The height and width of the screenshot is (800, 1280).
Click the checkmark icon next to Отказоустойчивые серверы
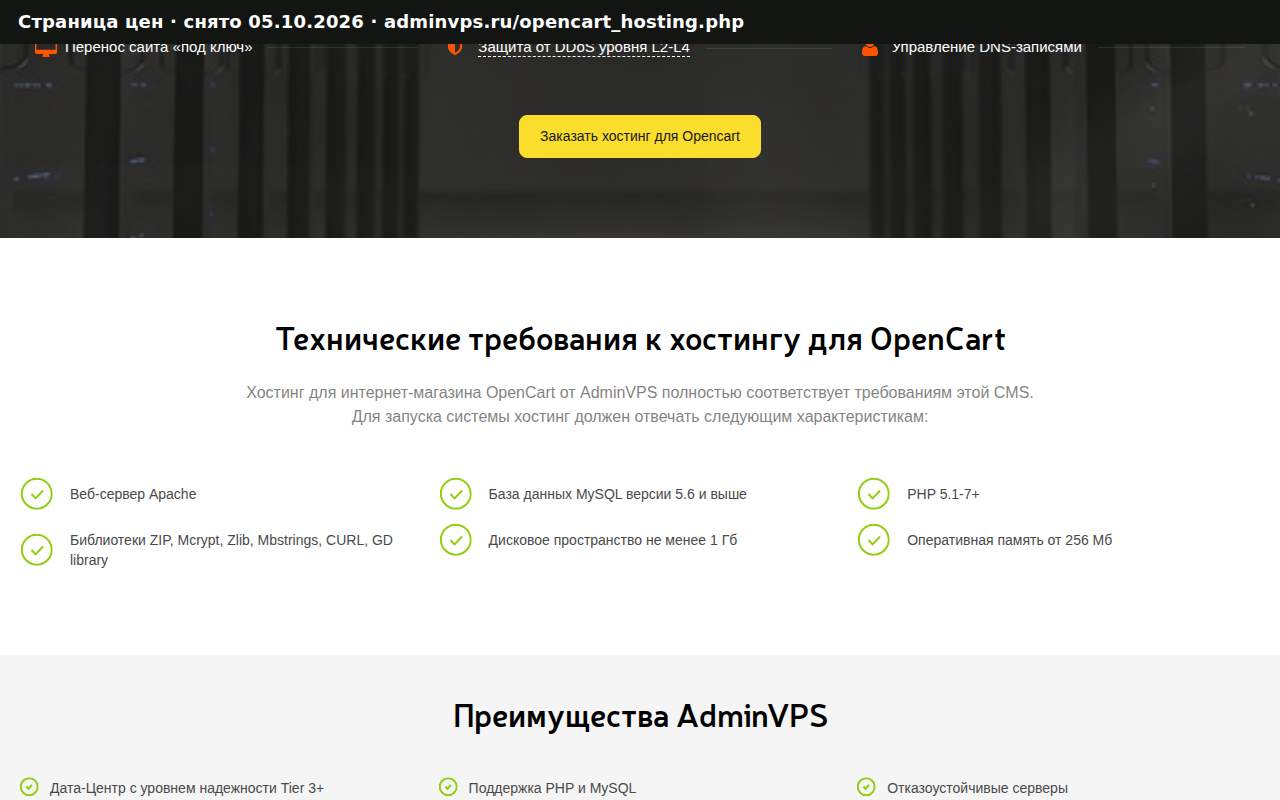(x=866, y=788)
